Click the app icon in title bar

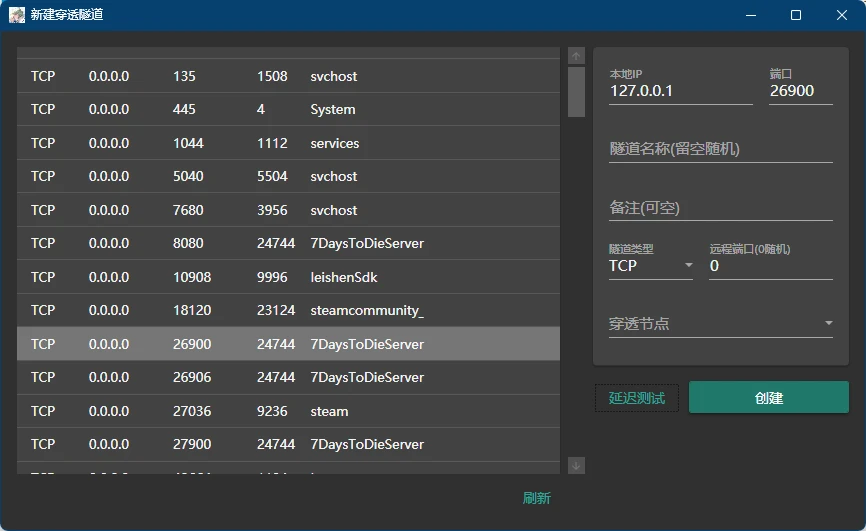coord(17,15)
